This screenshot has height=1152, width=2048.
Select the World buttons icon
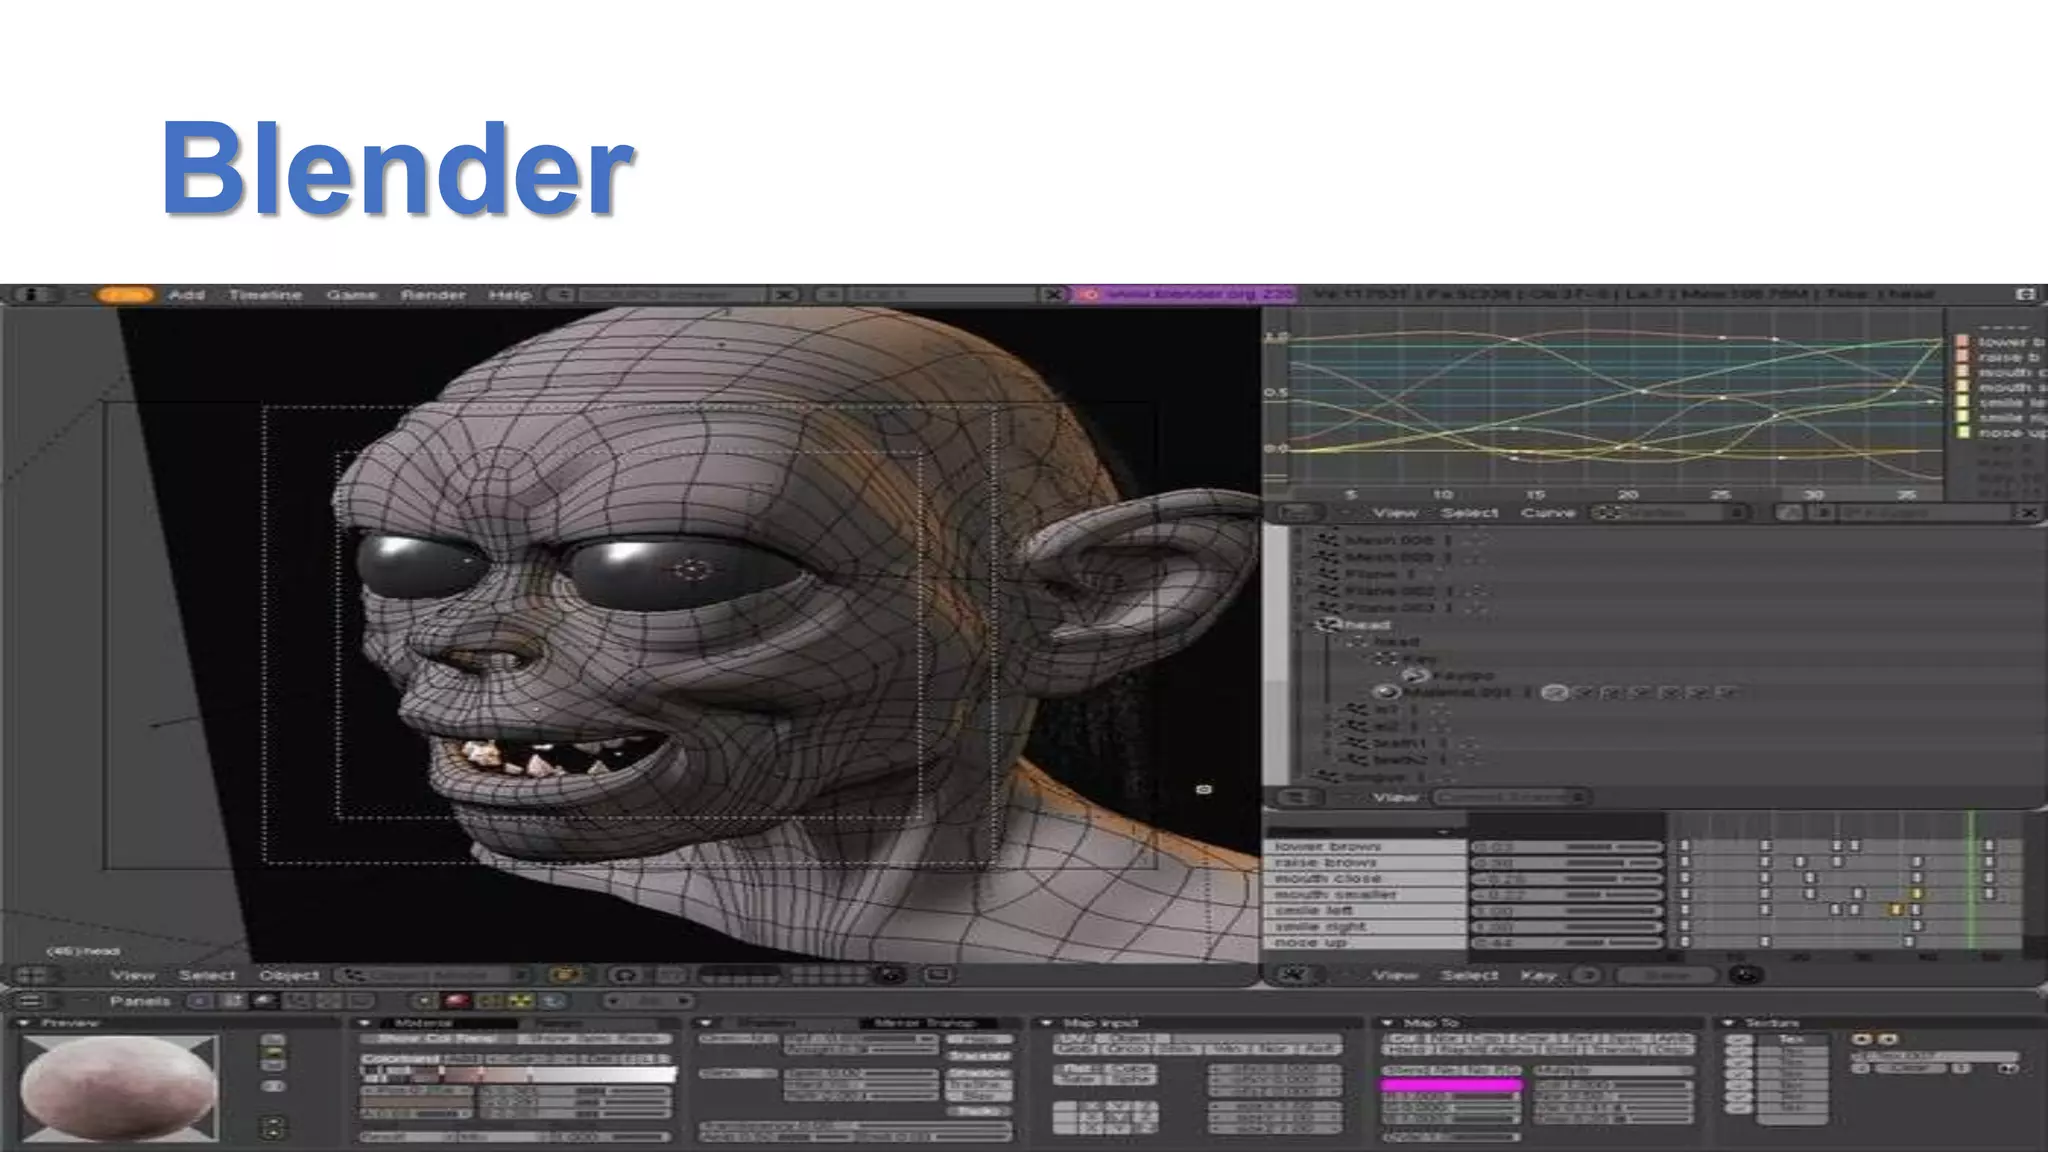point(554,1001)
